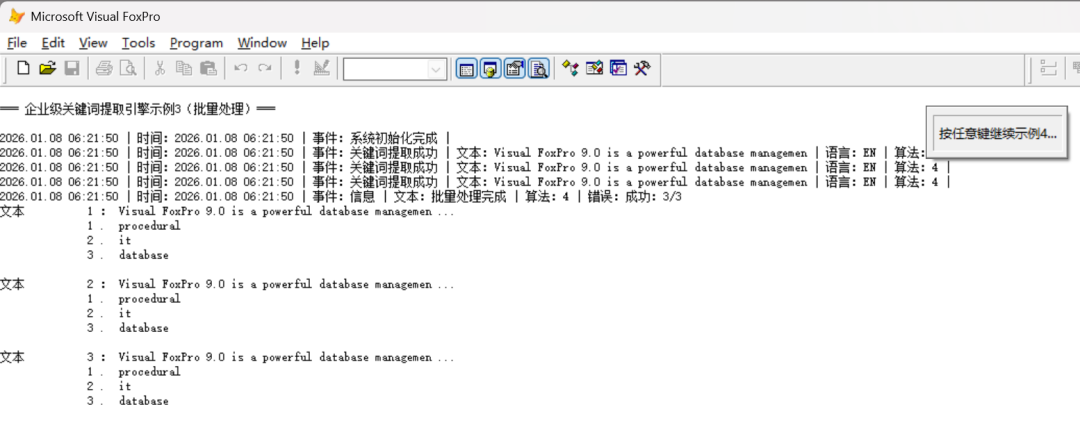1080x423 pixels.
Task: Click the Microsoft Visual FoxPro title text
Action: coord(96,17)
